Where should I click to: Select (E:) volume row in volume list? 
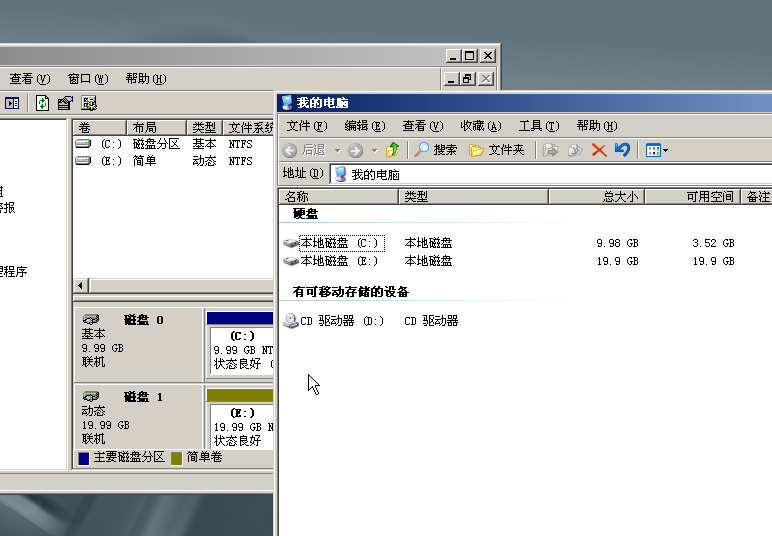tap(173, 161)
